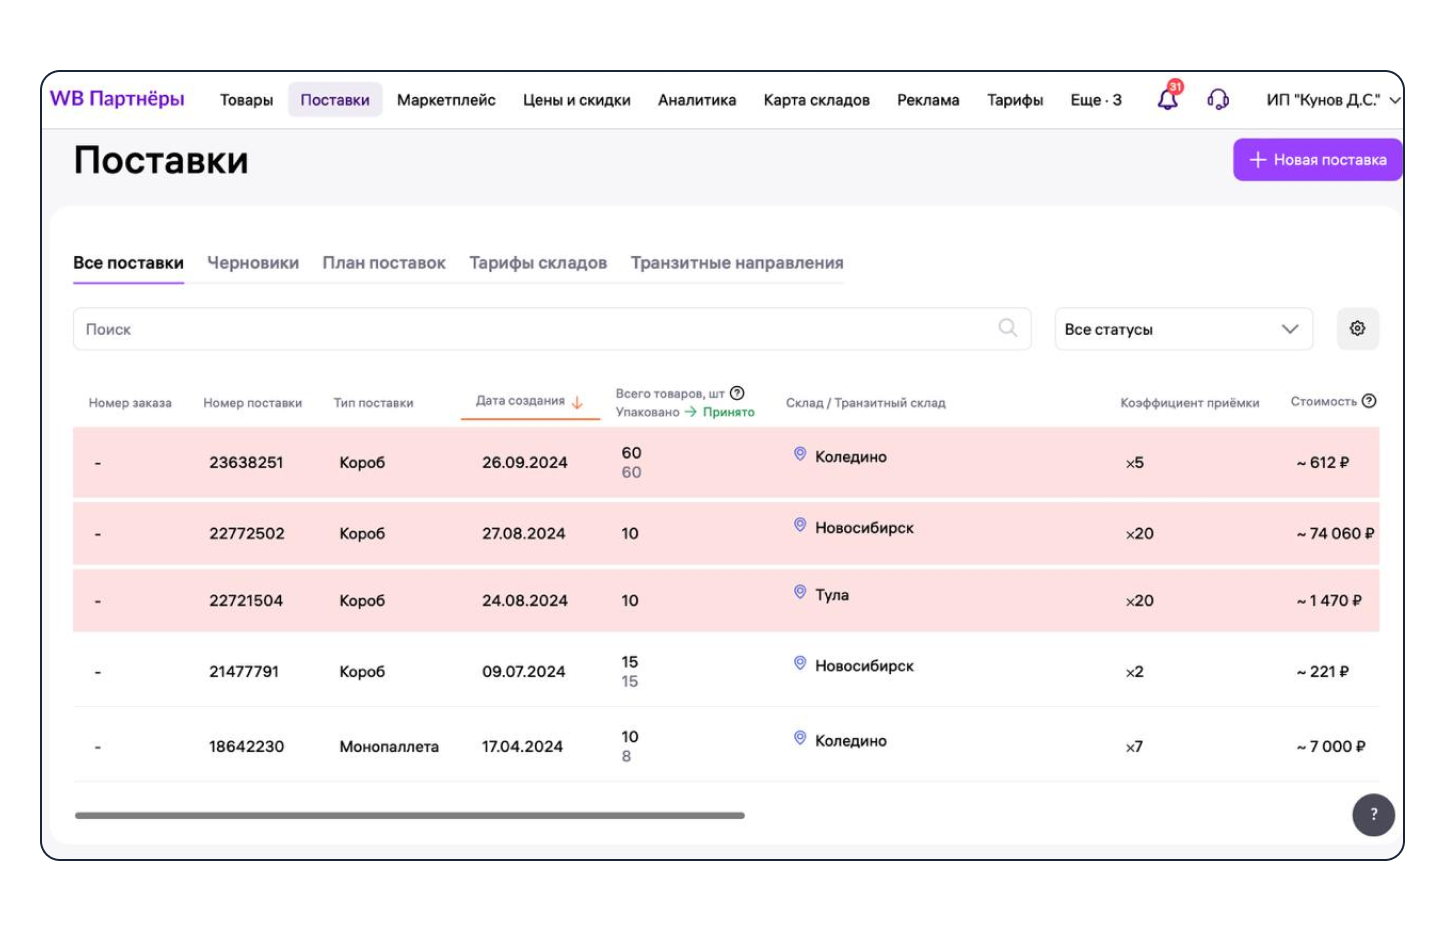Open the notifications bell icon
Screen dimensions: 1444x931
pos(1168,98)
